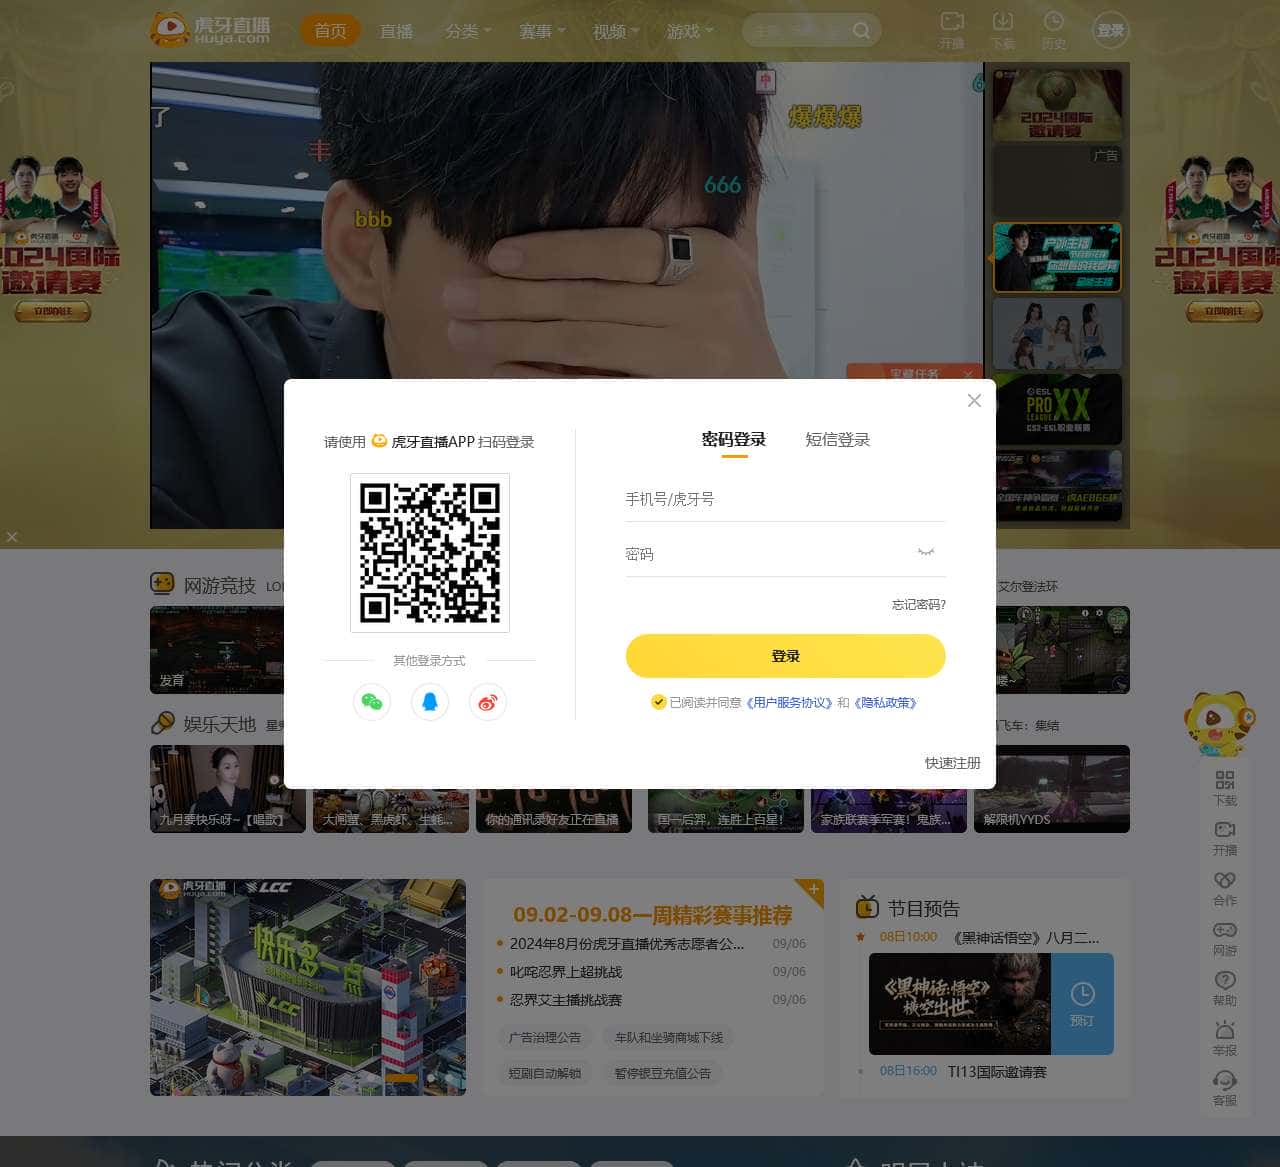
Task: Expand the 游戏 dropdown menu
Action: pos(690,31)
